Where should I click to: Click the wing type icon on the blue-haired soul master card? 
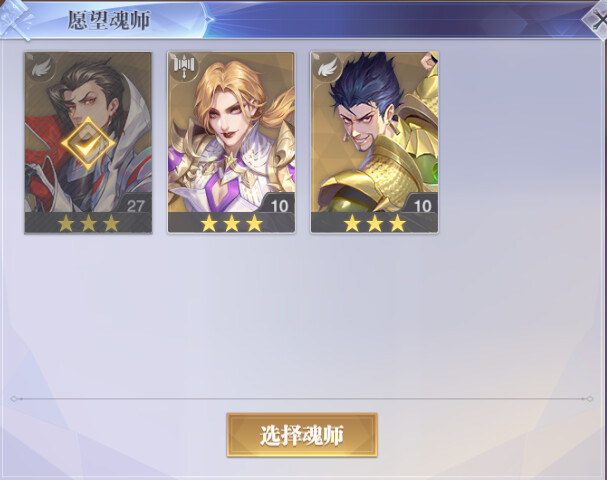coord(327,67)
